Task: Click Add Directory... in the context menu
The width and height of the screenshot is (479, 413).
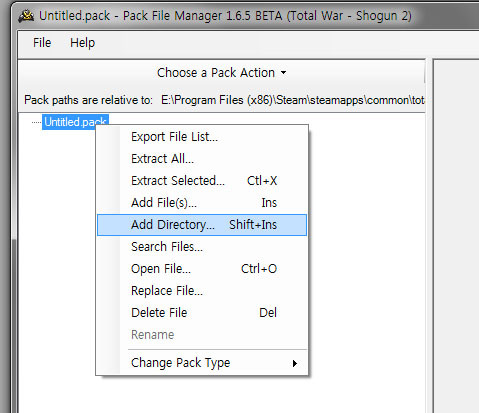Action: [202, 225]
